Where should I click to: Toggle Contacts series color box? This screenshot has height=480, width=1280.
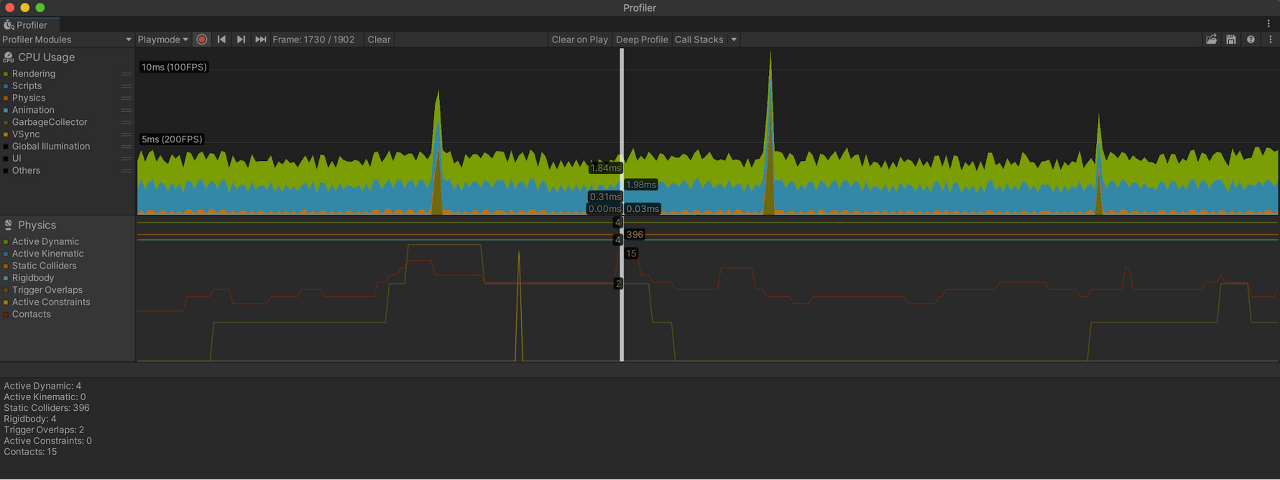tap(6, 314)
